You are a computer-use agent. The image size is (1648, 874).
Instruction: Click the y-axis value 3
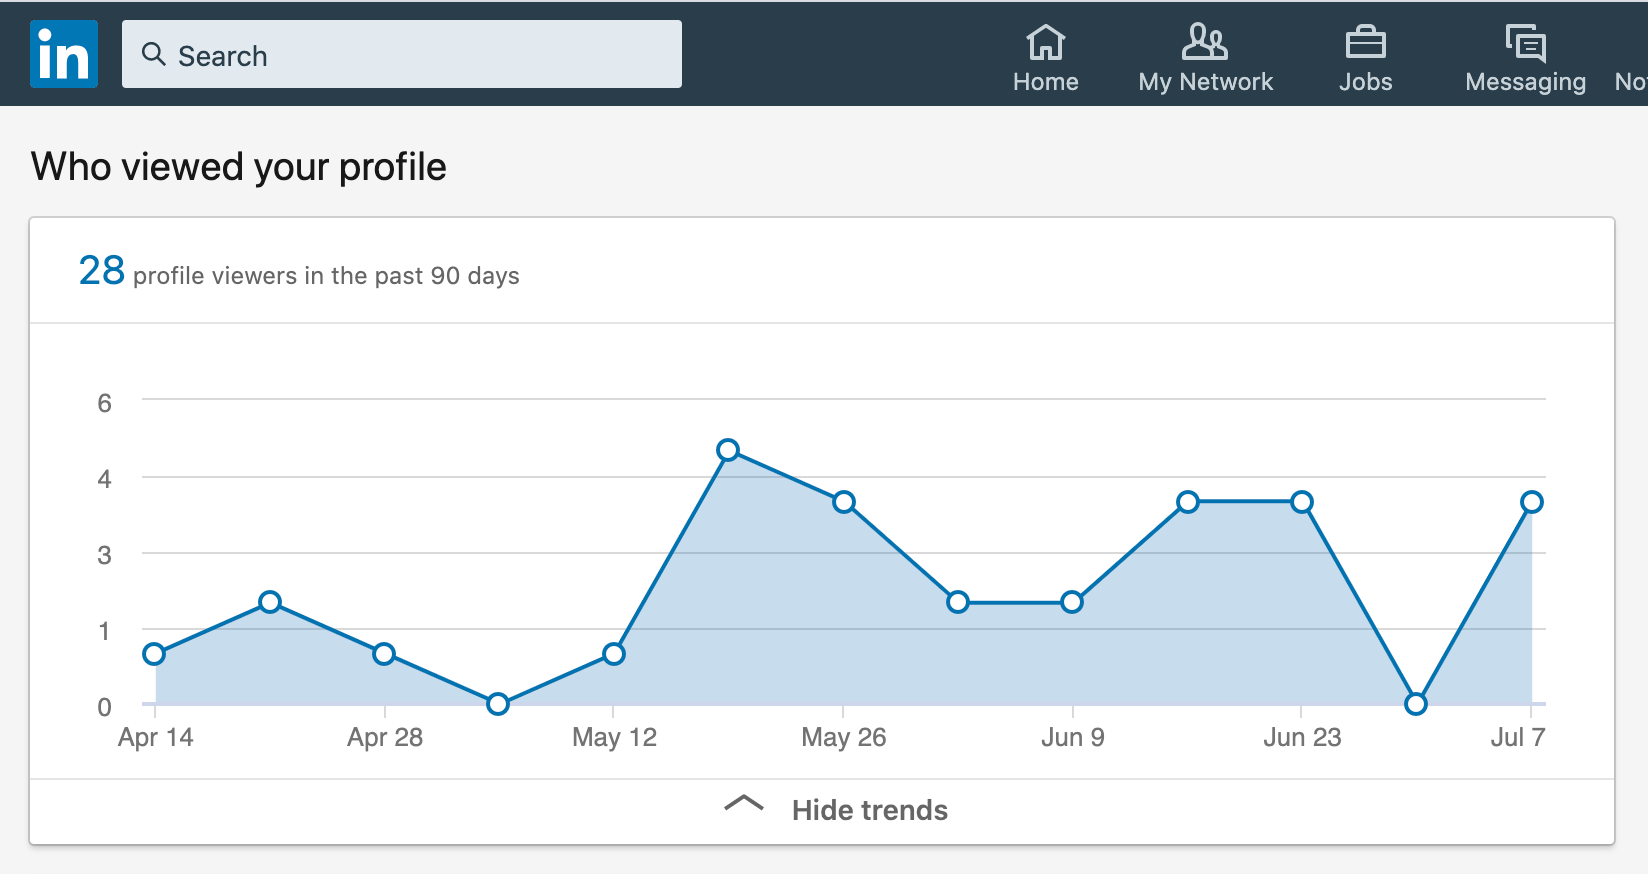coord(104,555)
